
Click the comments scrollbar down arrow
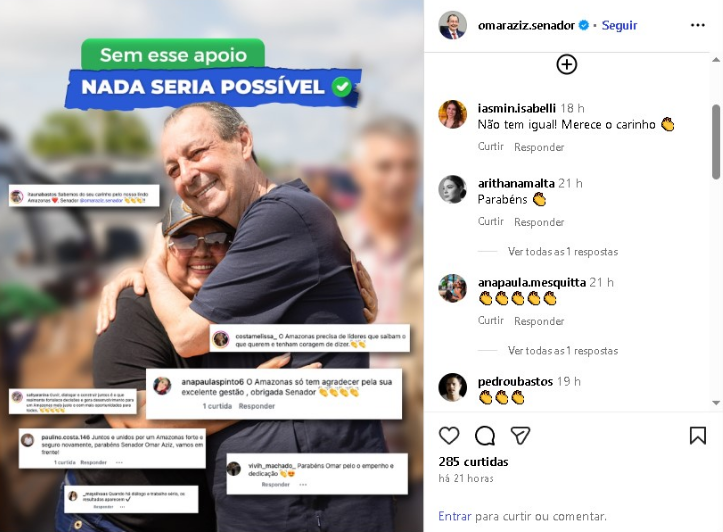(x=716, y=402)
